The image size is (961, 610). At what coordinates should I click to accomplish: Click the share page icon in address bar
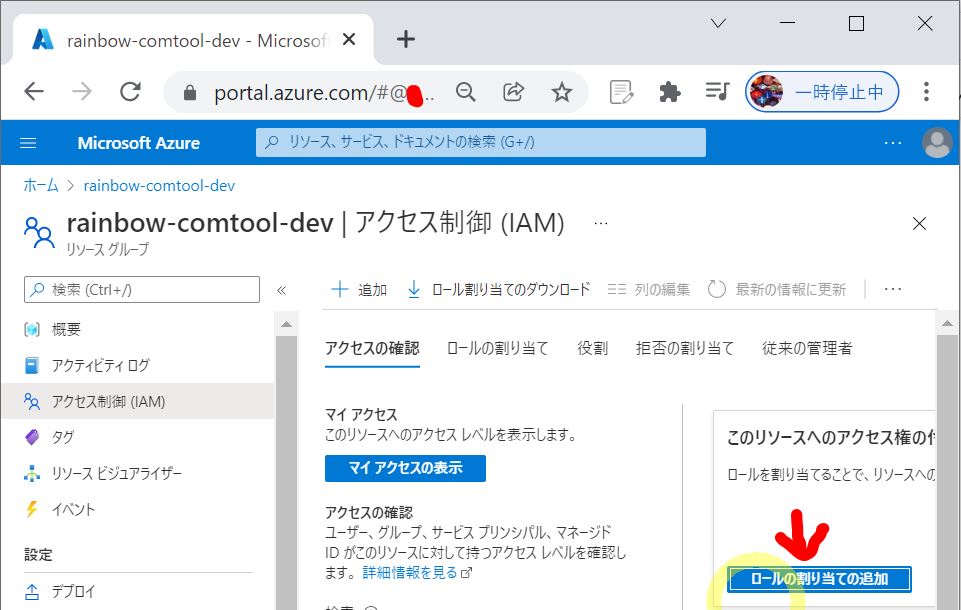[514, 93]
